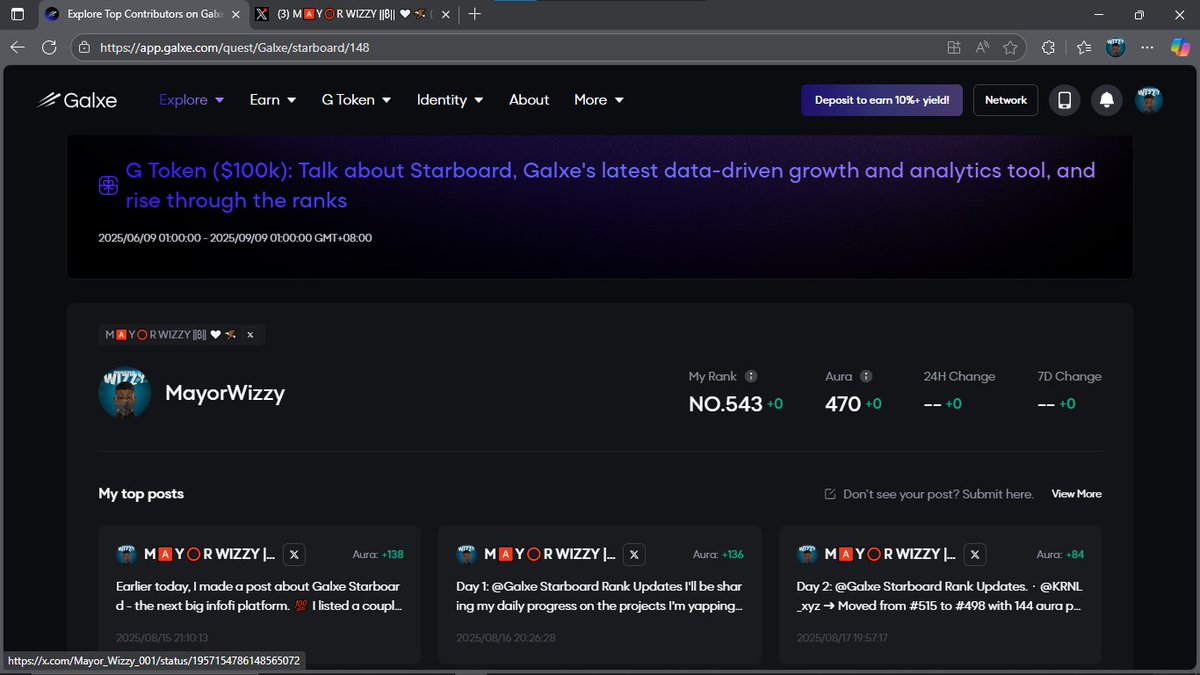This screenshot has width=1200, height=675.
Task: Open the G Token ($100k) campaign title link
Action: [x=610, y=186]
